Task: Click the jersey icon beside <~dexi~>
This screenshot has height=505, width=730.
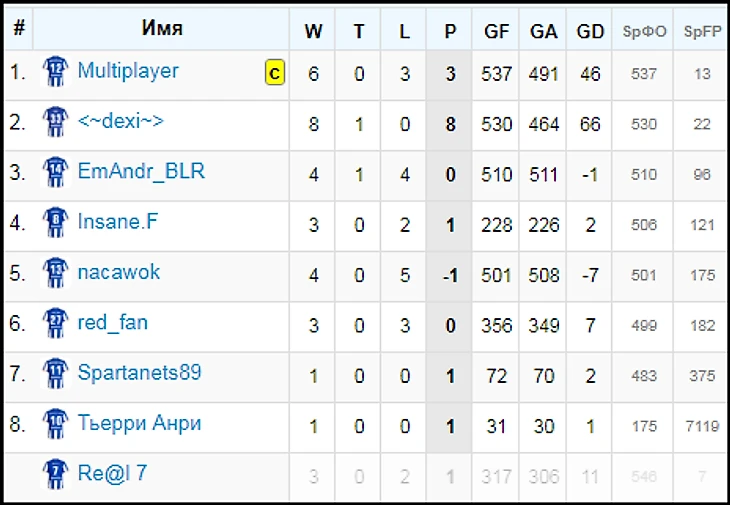Action: [53, 122]
